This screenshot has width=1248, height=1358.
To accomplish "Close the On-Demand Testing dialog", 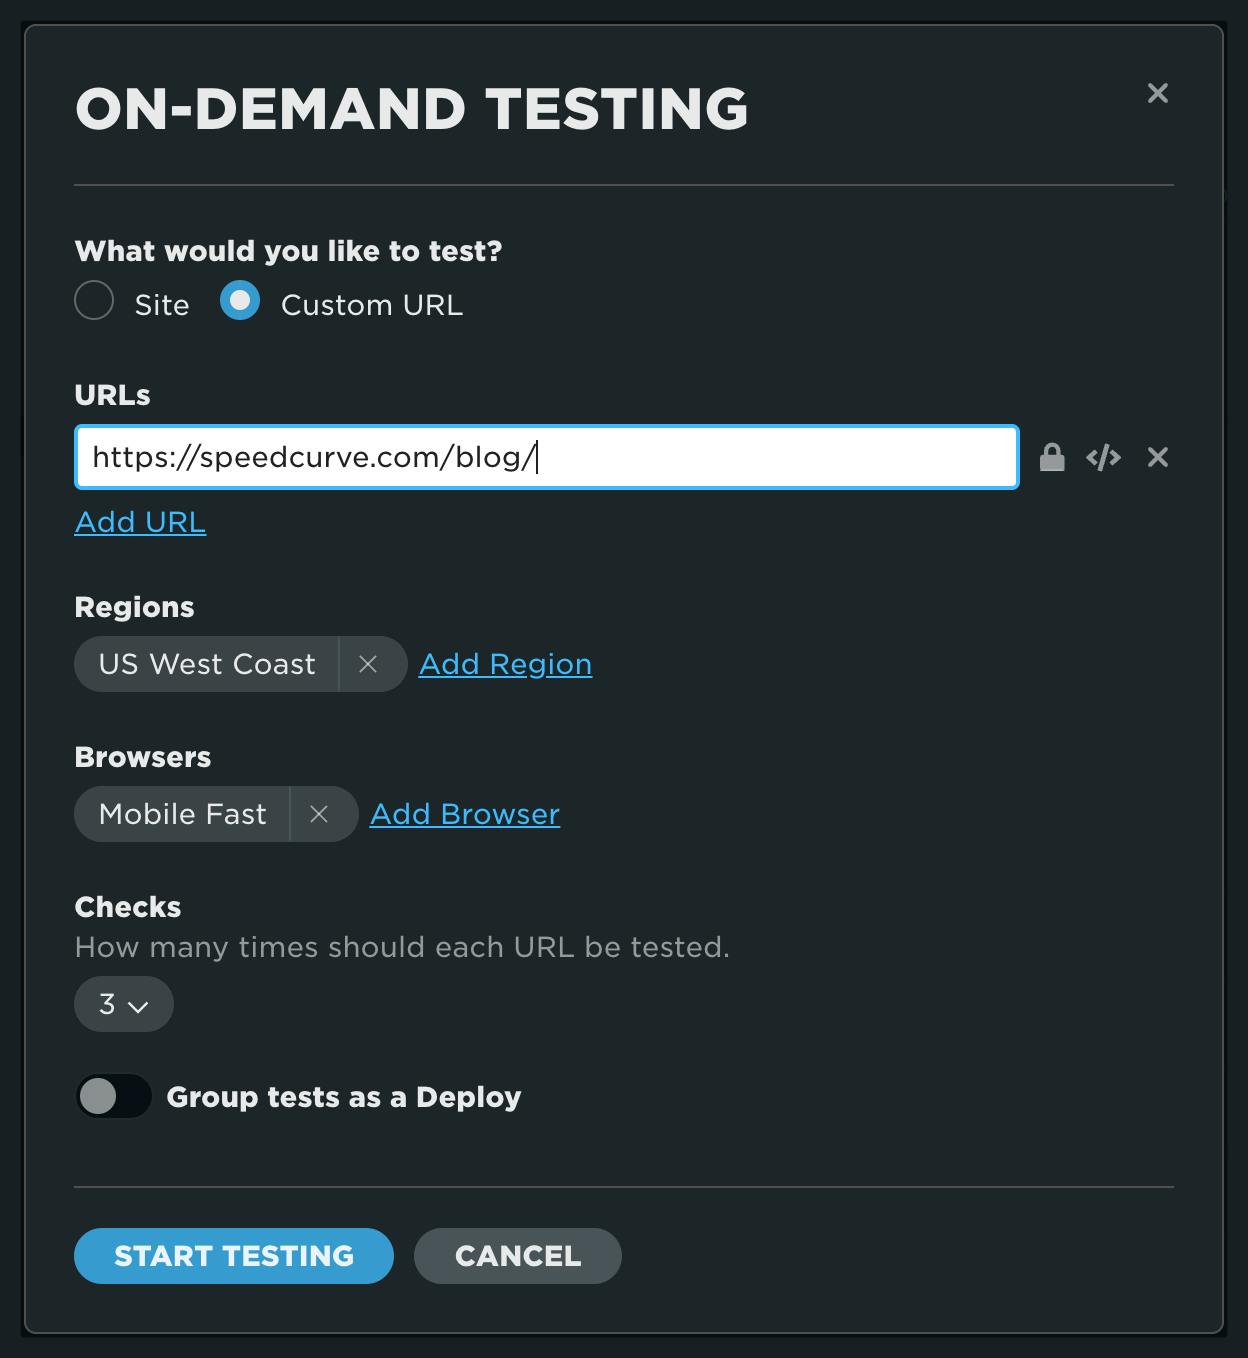I will tap(1157, 93).
